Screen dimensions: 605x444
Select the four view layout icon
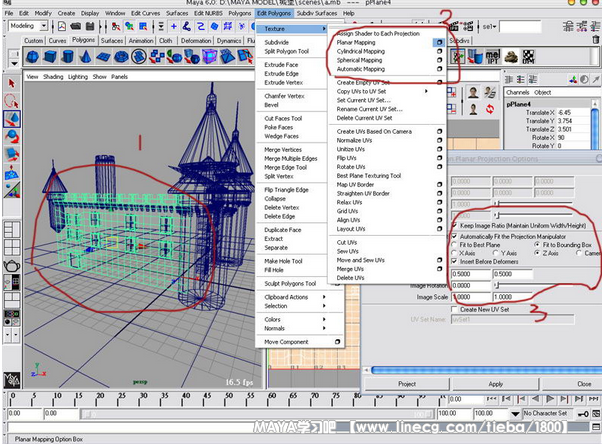click(x=12, y=247)
